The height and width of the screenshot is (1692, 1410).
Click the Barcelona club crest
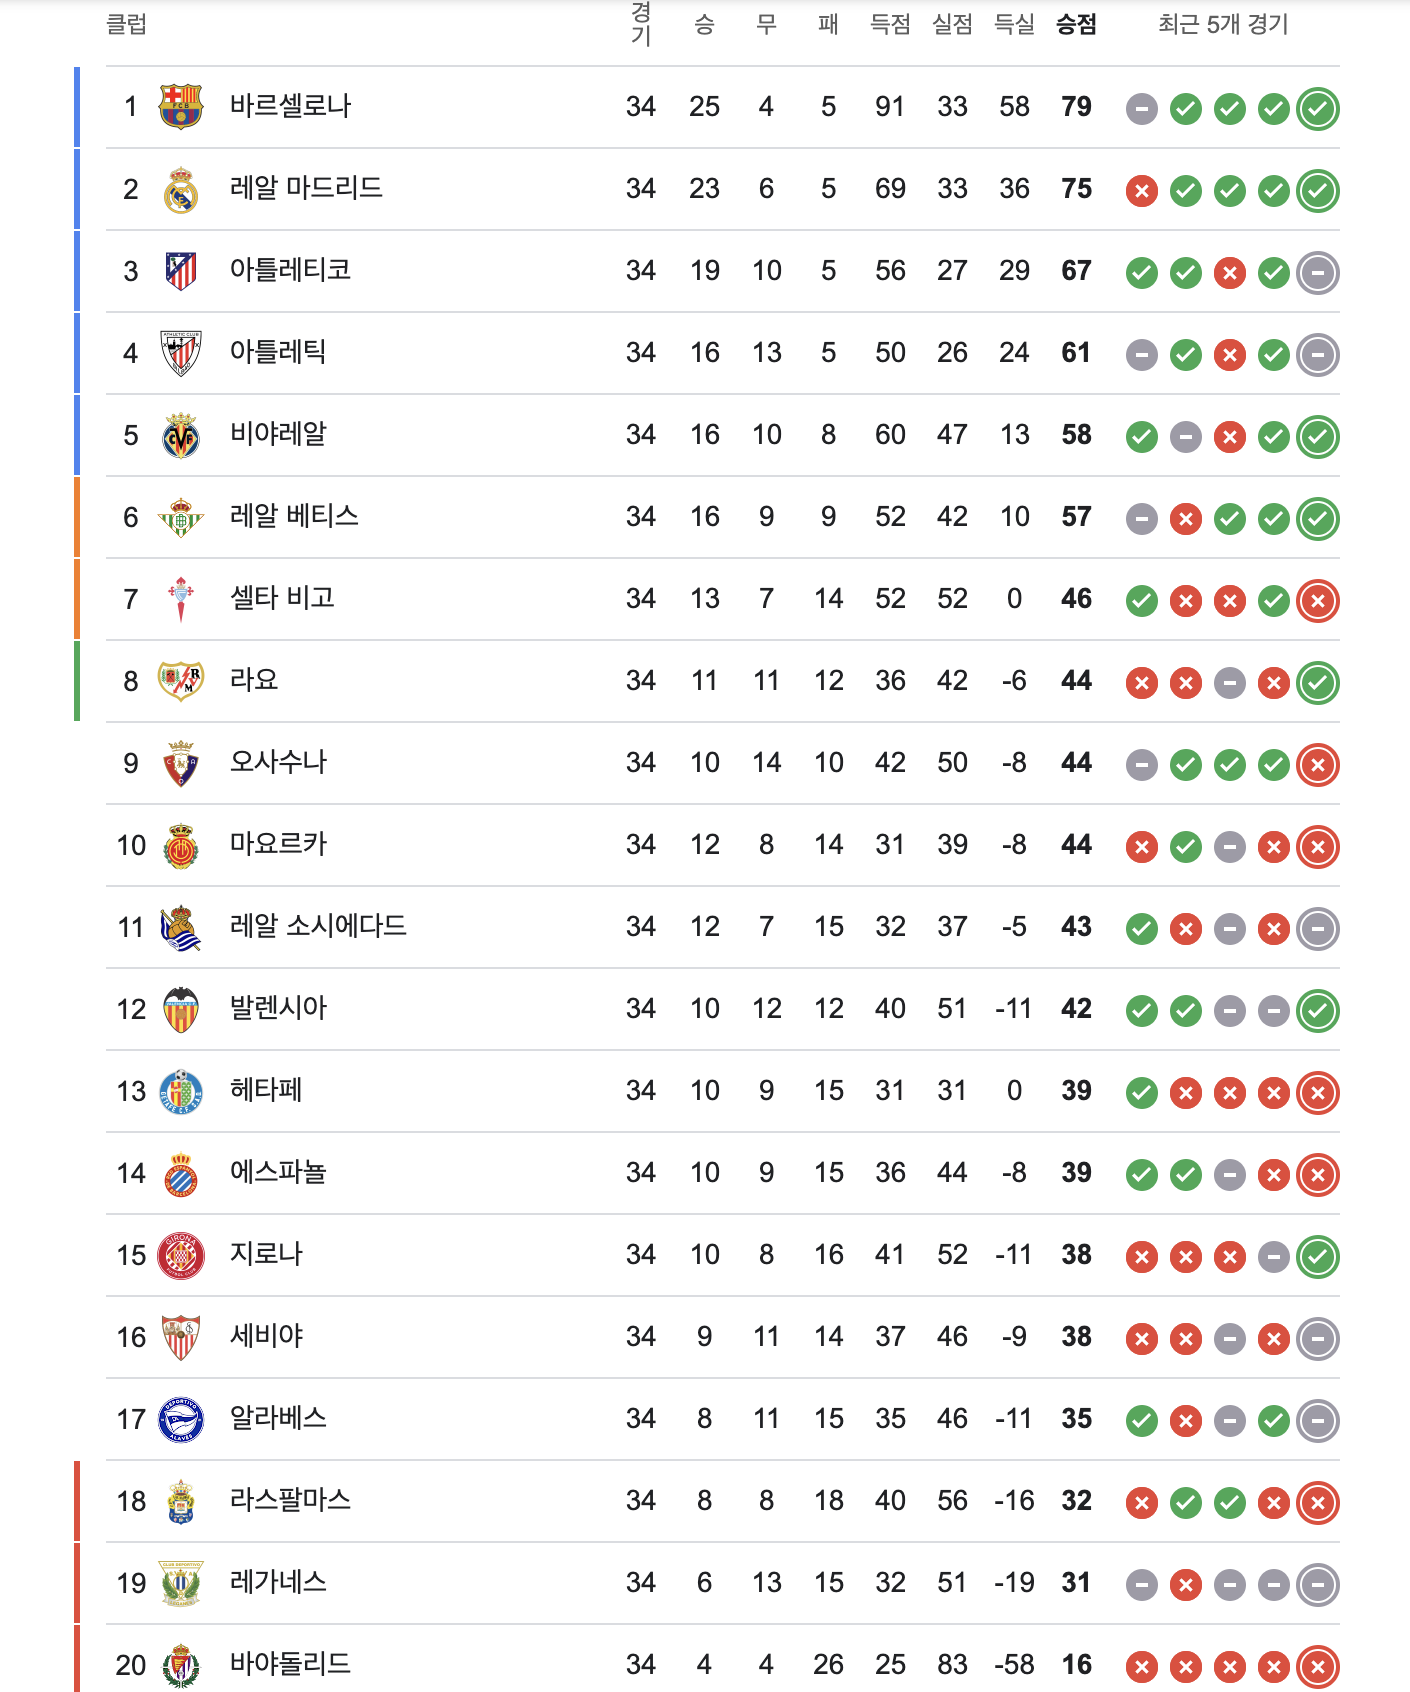(x=181, y=107)
